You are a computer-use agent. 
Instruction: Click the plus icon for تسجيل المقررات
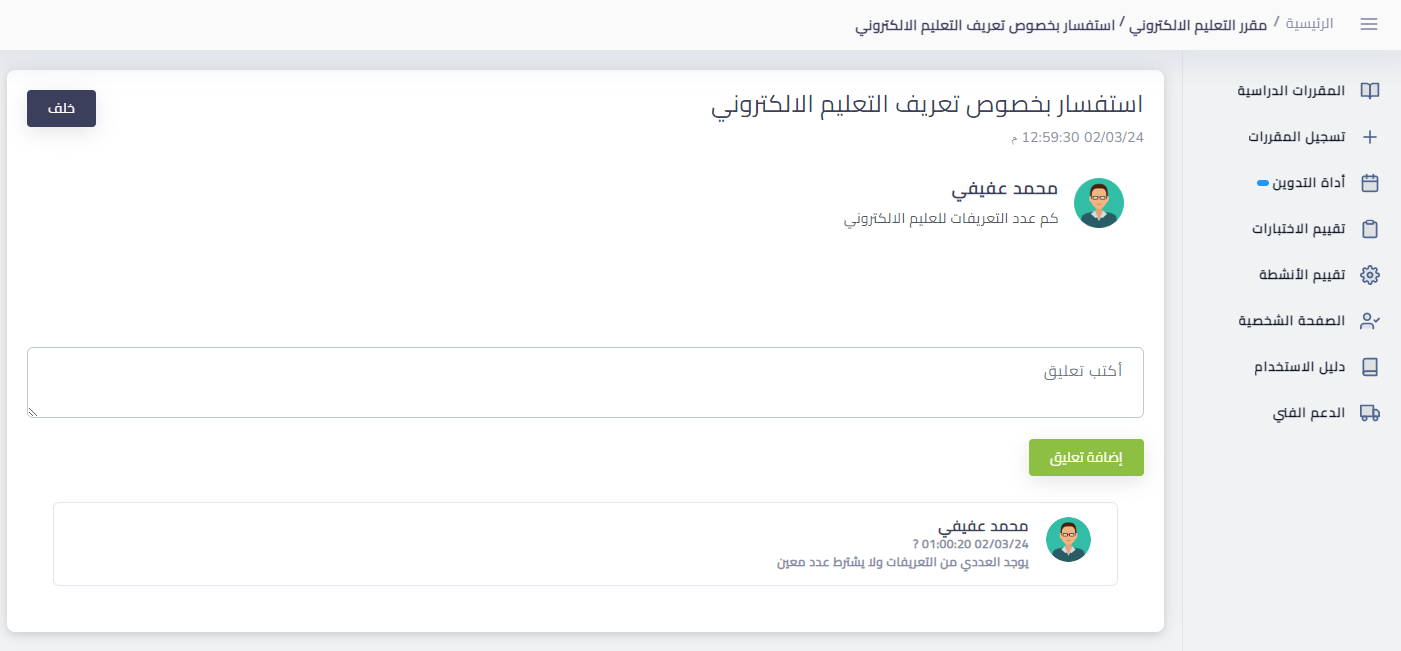[x=1370, y=137]
